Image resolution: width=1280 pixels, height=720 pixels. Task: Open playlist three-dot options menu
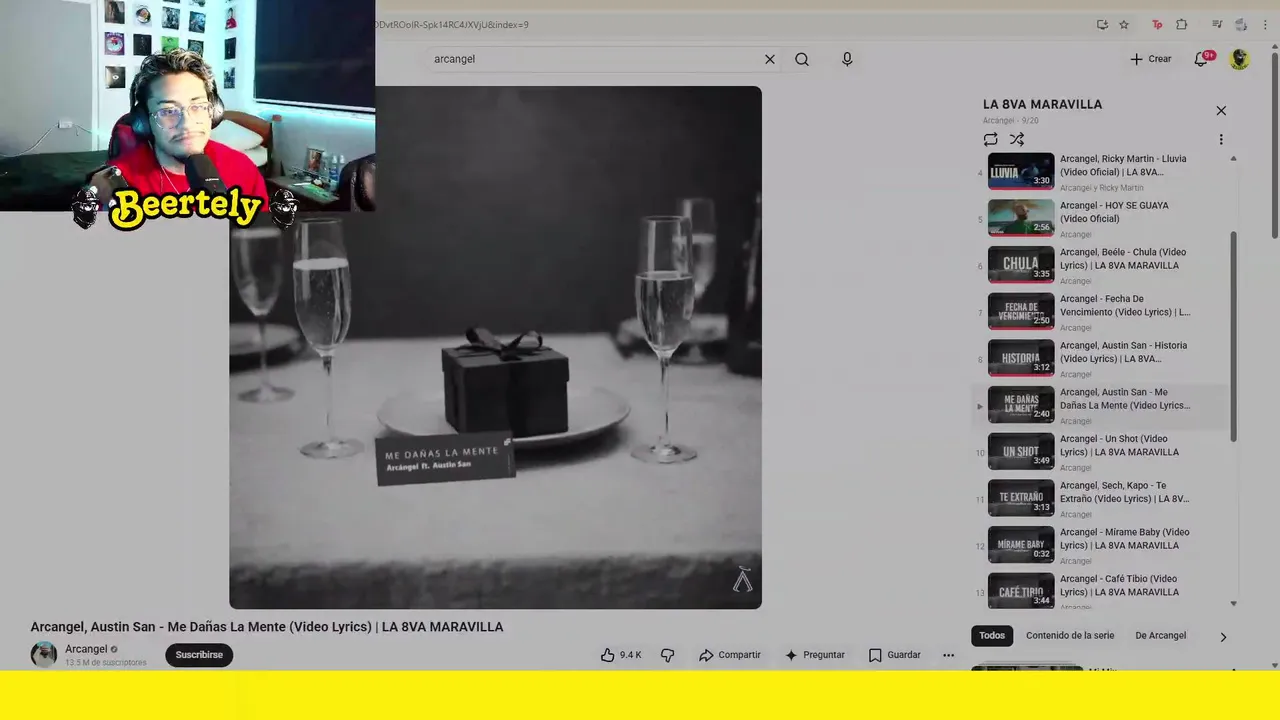click(x=1221, y=140)
